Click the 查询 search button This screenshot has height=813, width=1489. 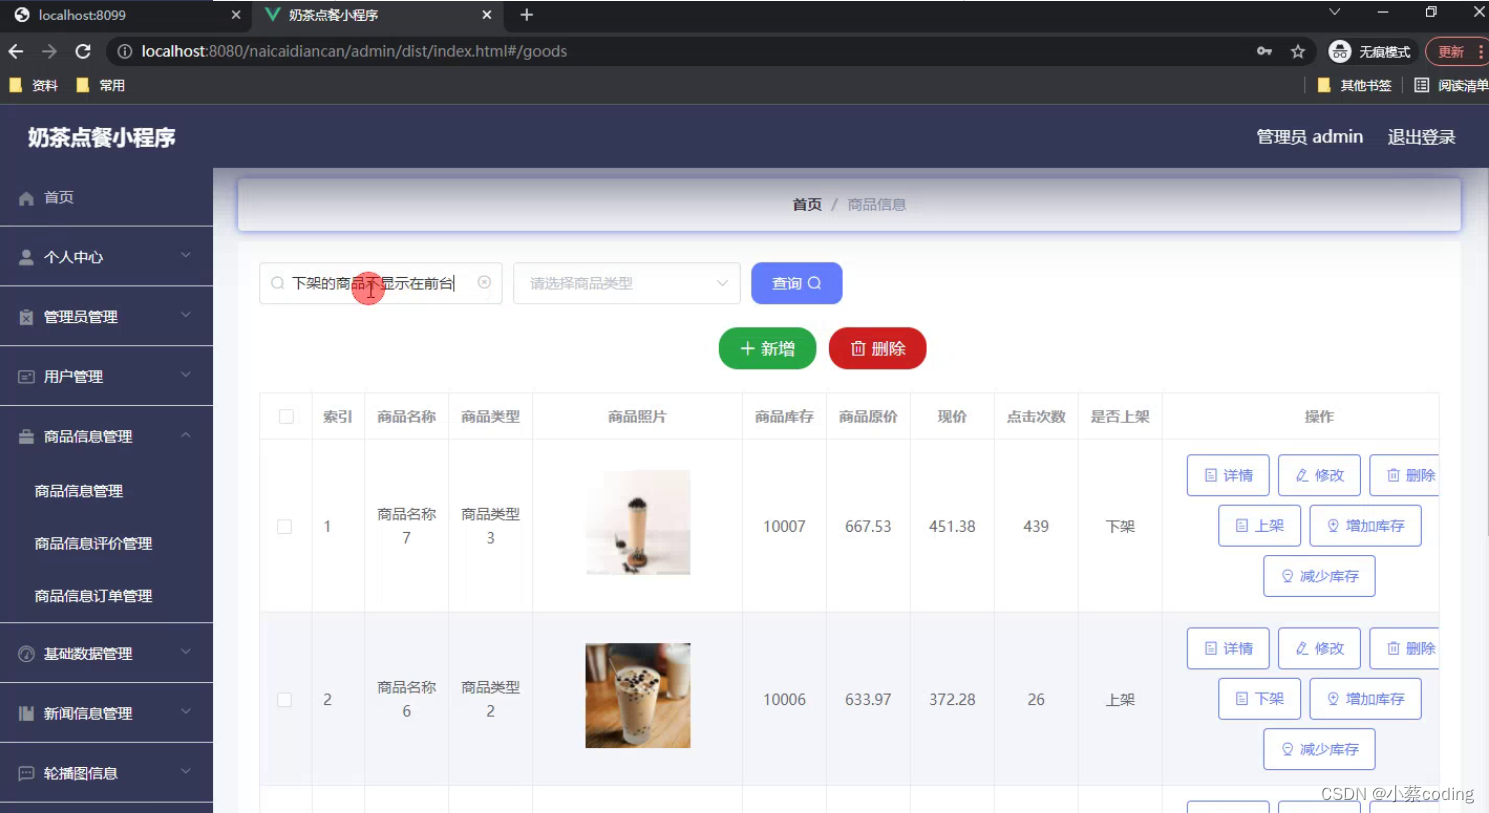click(x=797, y=283)
